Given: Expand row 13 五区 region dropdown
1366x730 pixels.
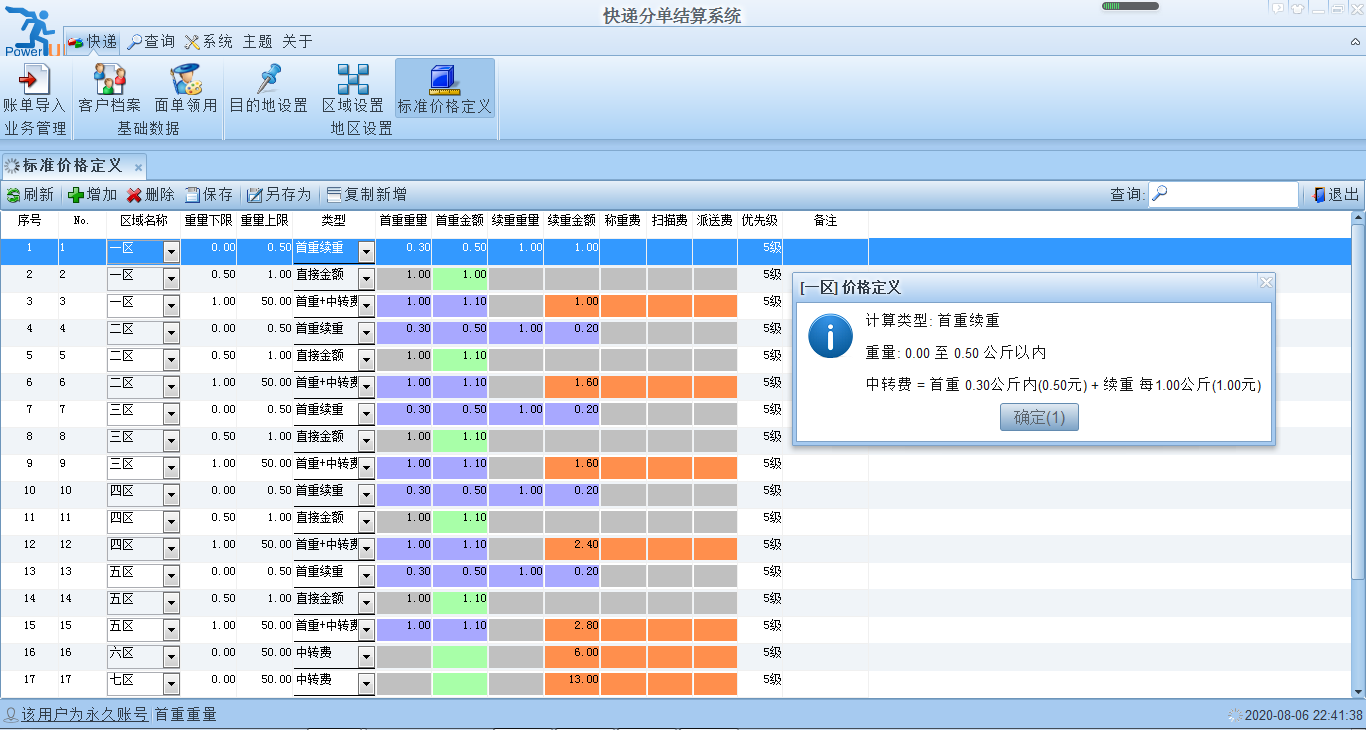Looking at the screenshot, I should coord(171,576).
